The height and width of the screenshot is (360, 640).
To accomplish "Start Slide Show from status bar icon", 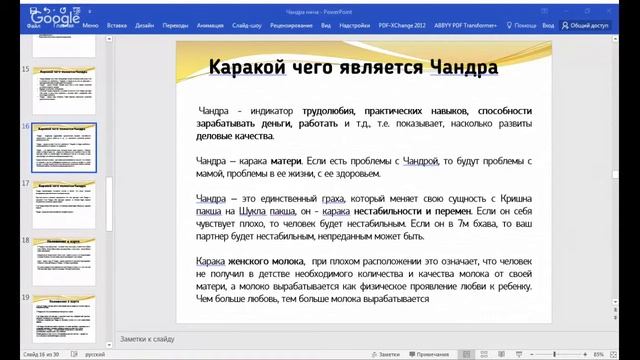I will tap(519, 354).
